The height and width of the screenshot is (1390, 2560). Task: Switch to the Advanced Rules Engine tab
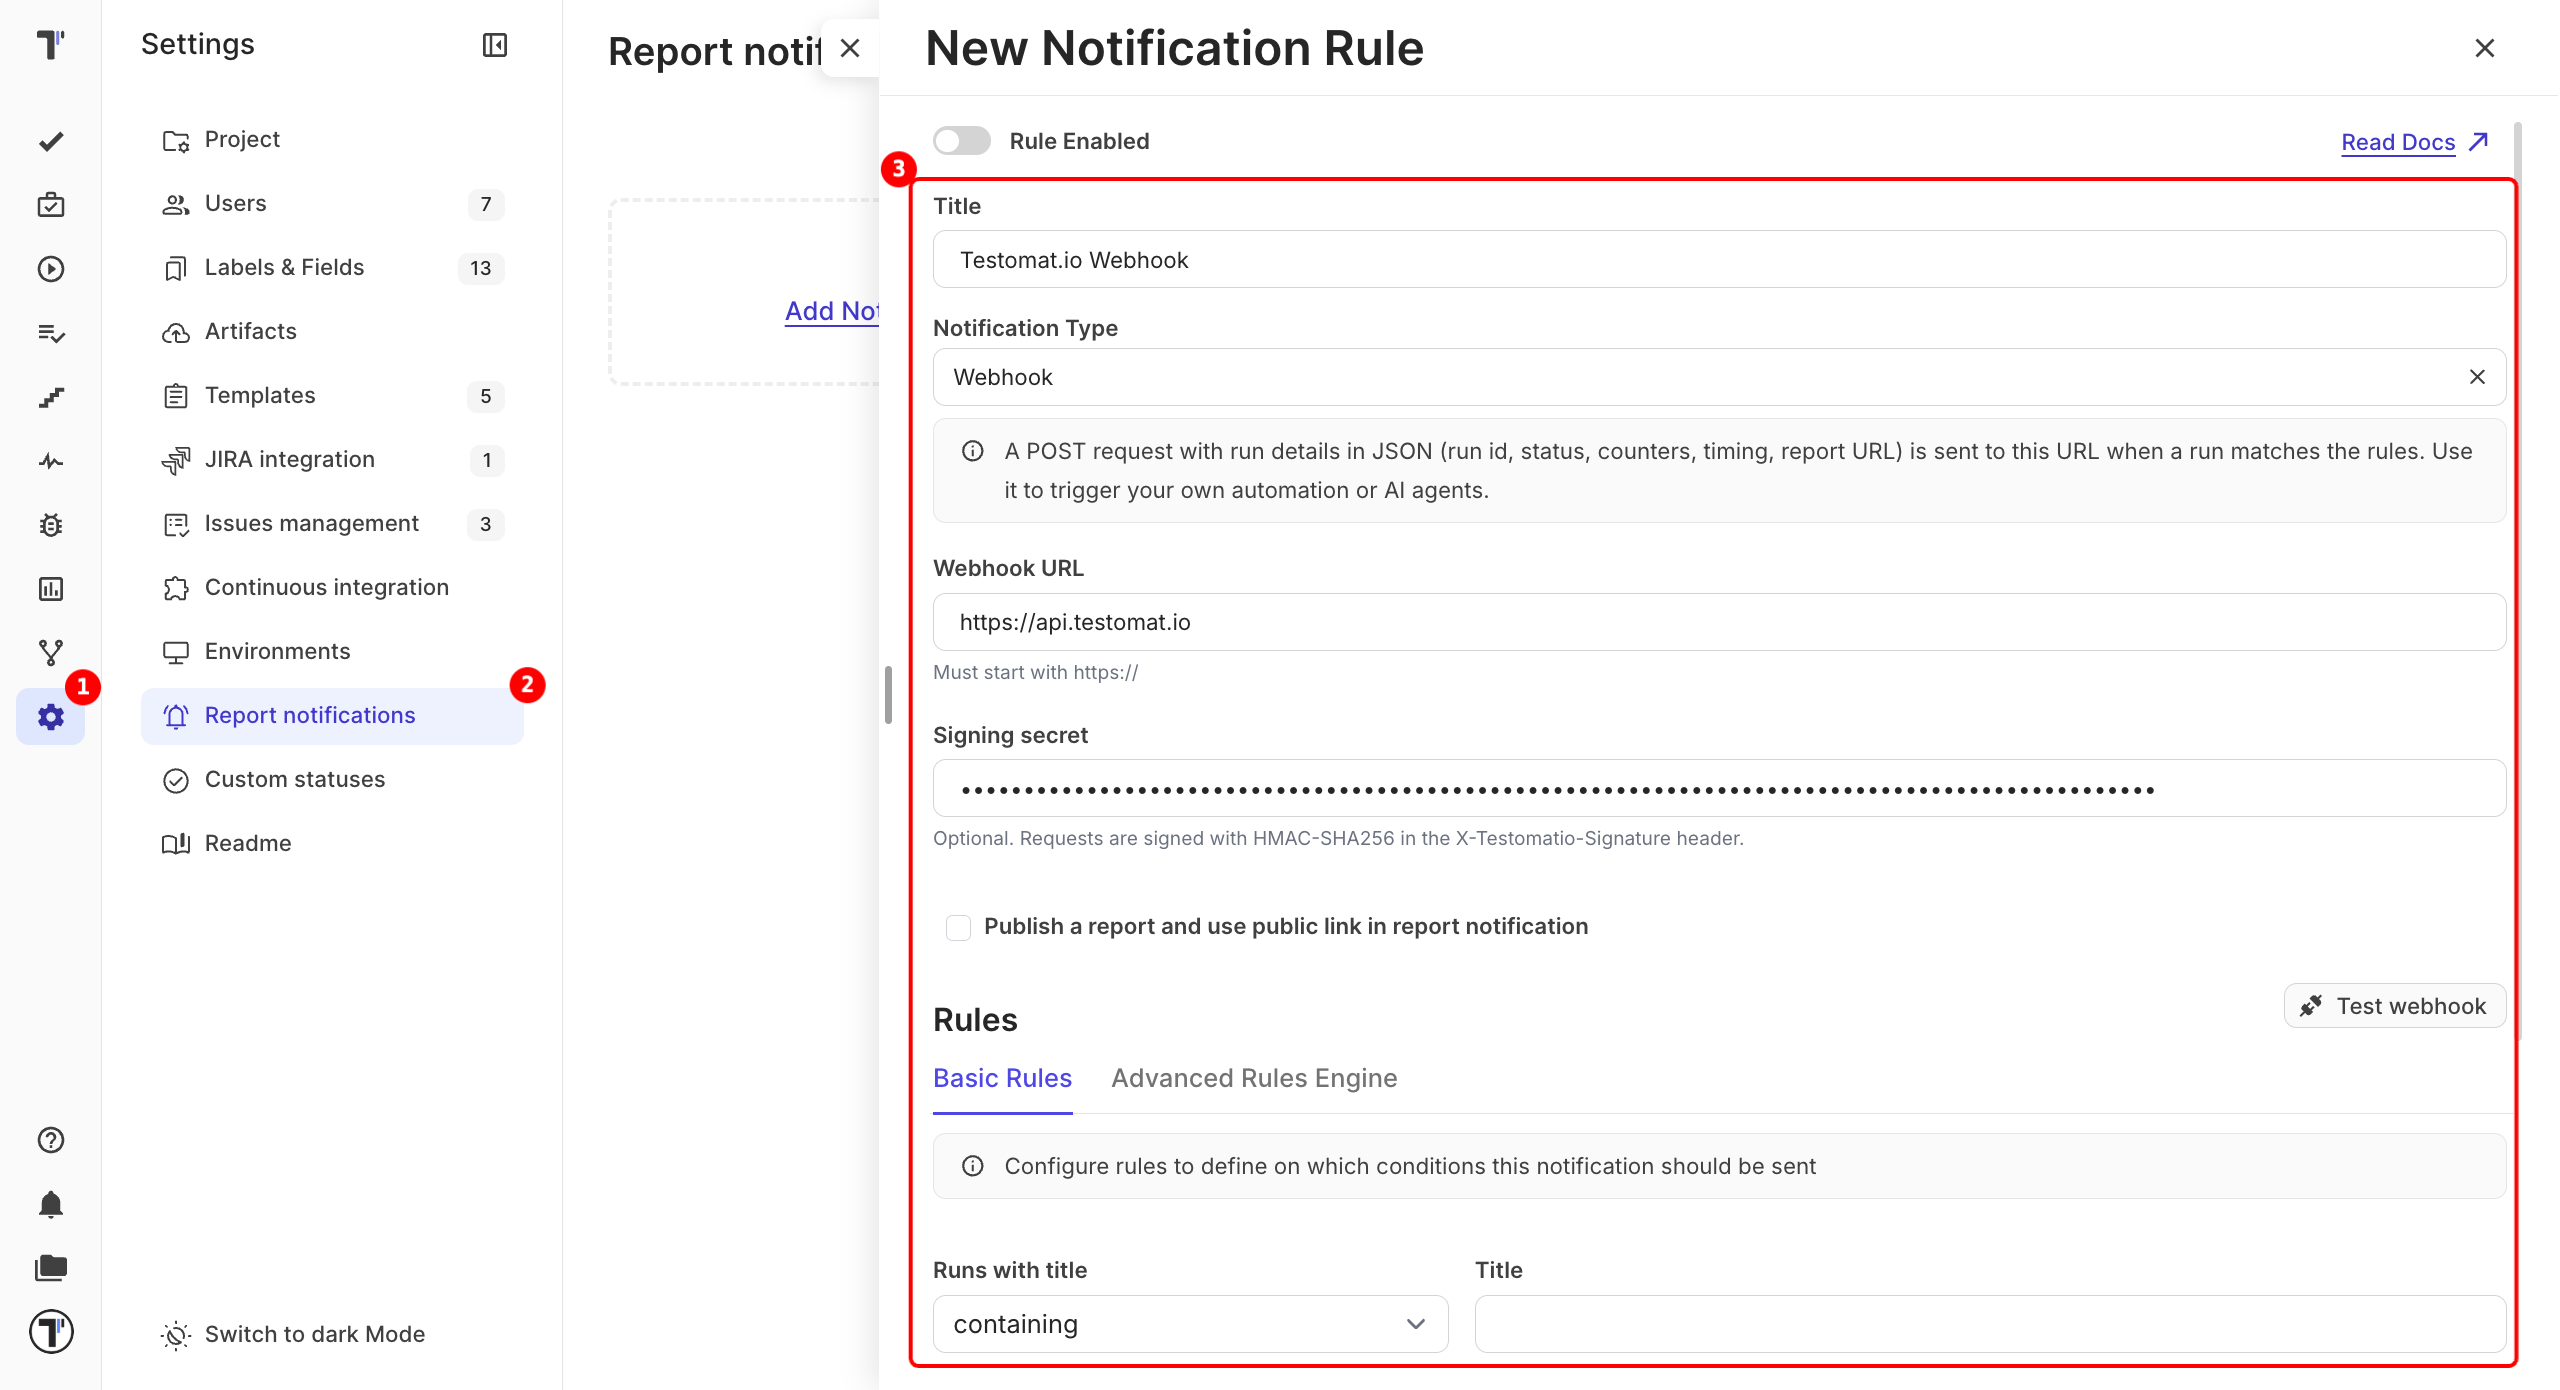(x=1254, y=1078)
